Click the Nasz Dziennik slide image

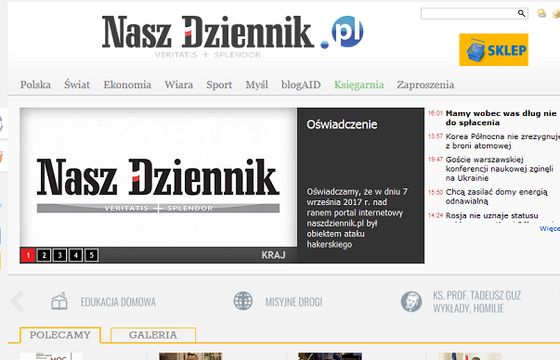(x=158, y=178)
